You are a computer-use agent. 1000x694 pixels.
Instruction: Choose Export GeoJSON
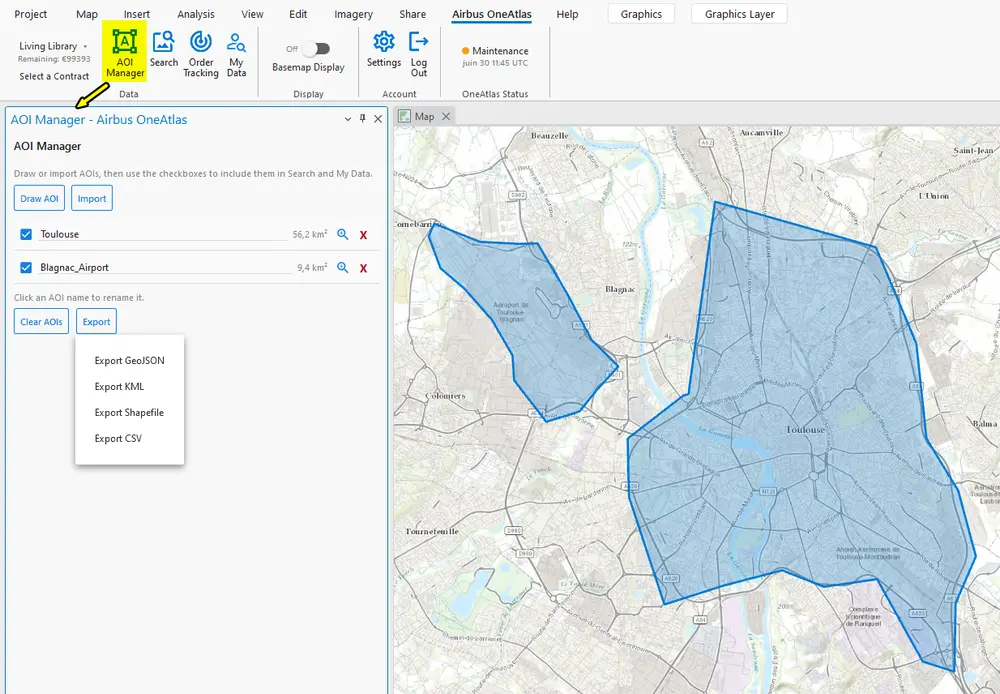(x=129, y=360)
